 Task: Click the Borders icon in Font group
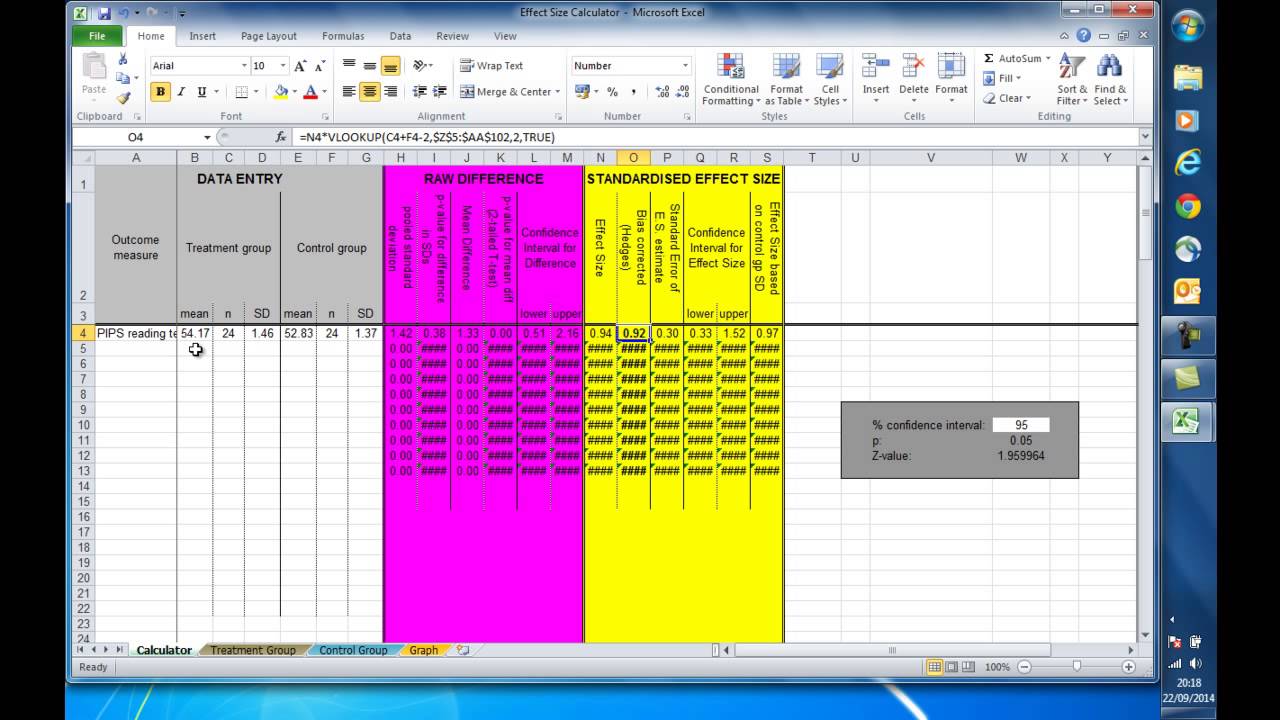point(241,92)
